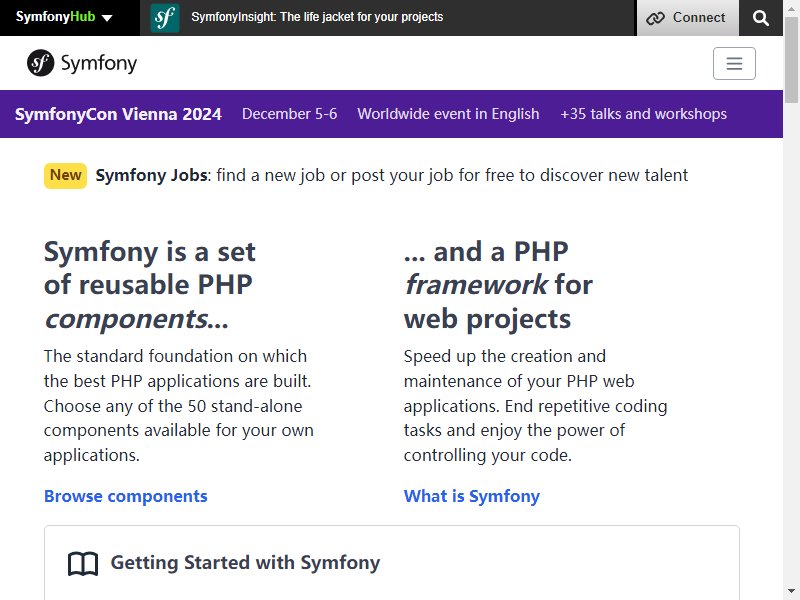The width and height of the screenshot is (800, 600).
Task: Click the December 5-6 text
Action: [x=289, y=114]
